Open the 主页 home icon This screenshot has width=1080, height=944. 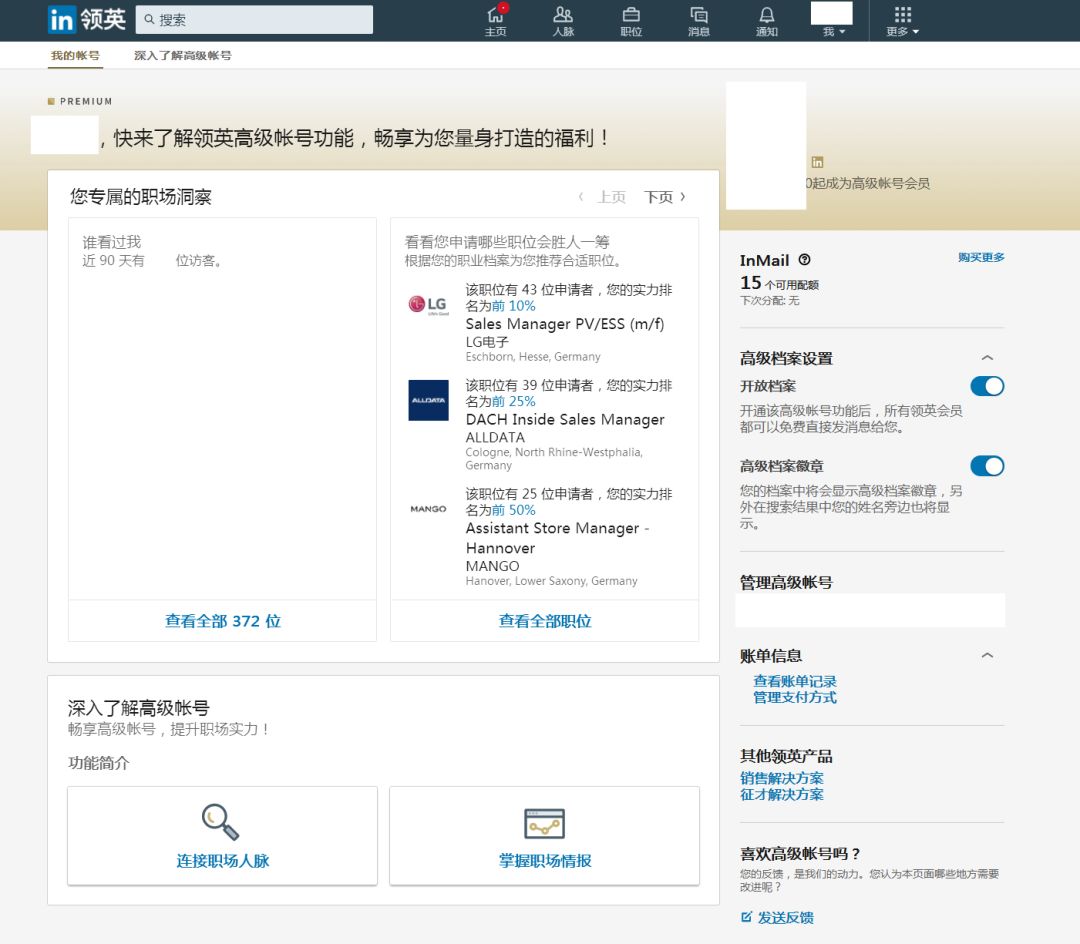point(495,21)
